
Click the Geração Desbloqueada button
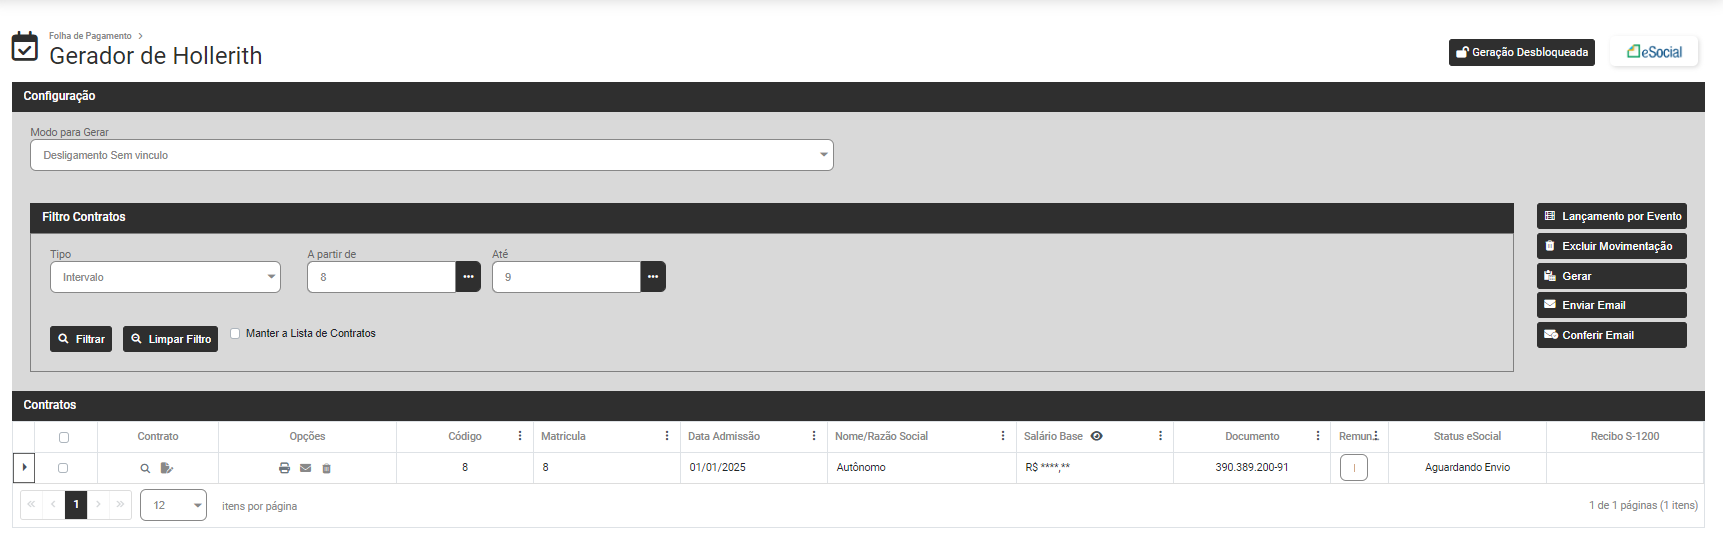[1522, 52]
